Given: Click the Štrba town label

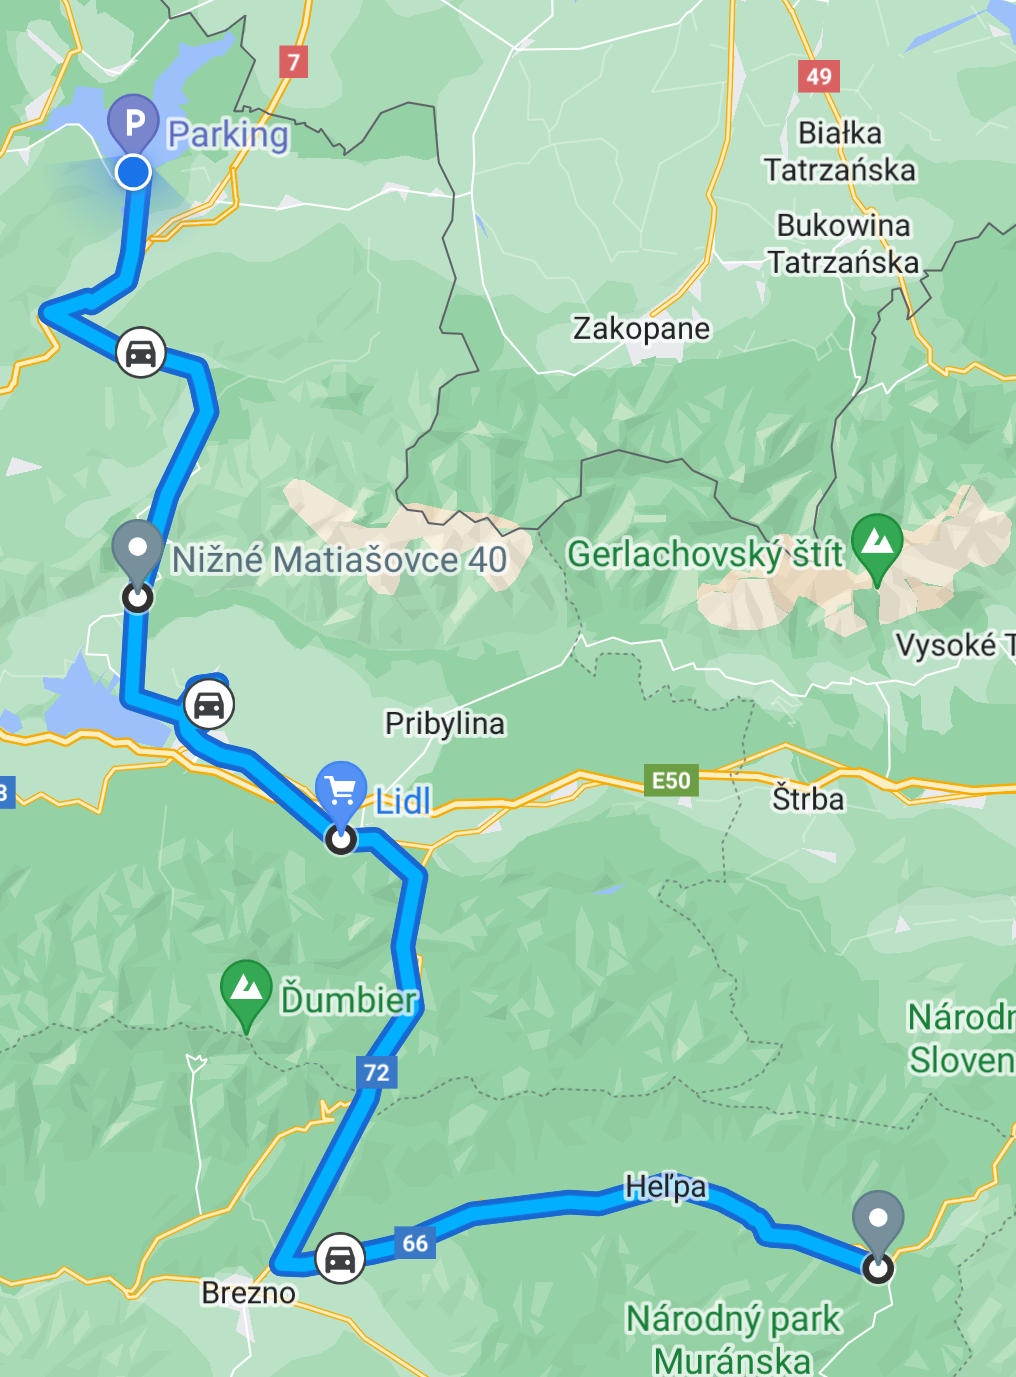Looking at the screenshot, I should [x=808, y=799].
